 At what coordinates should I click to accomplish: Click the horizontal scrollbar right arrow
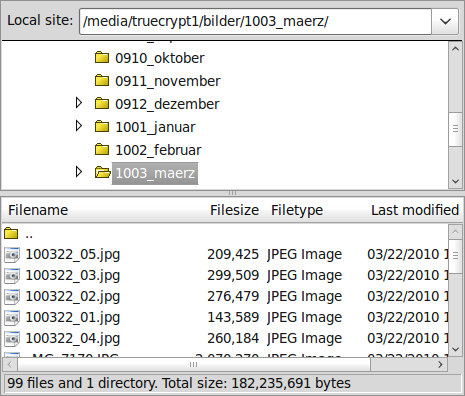coord(441,364)
